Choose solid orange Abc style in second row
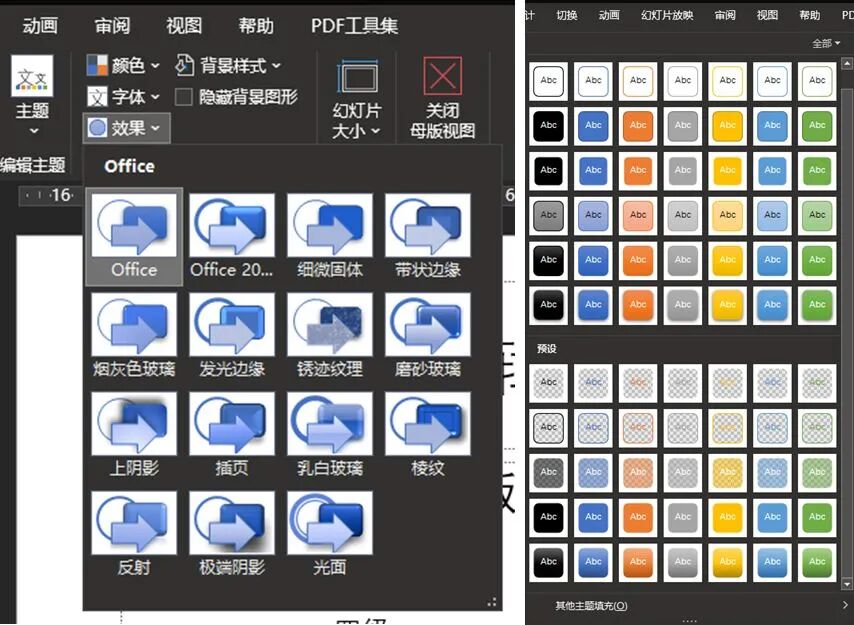 (x=638, y=126)
